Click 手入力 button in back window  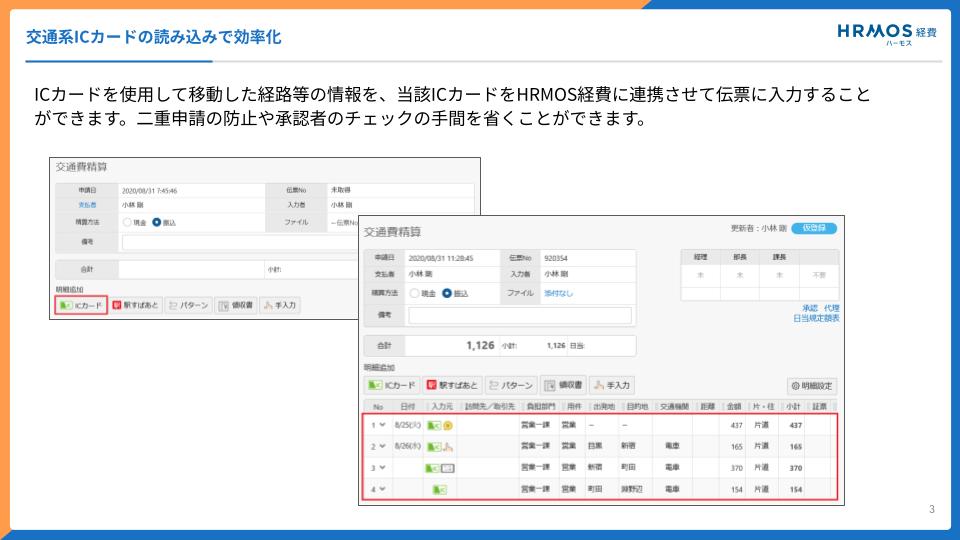point(280,305)
